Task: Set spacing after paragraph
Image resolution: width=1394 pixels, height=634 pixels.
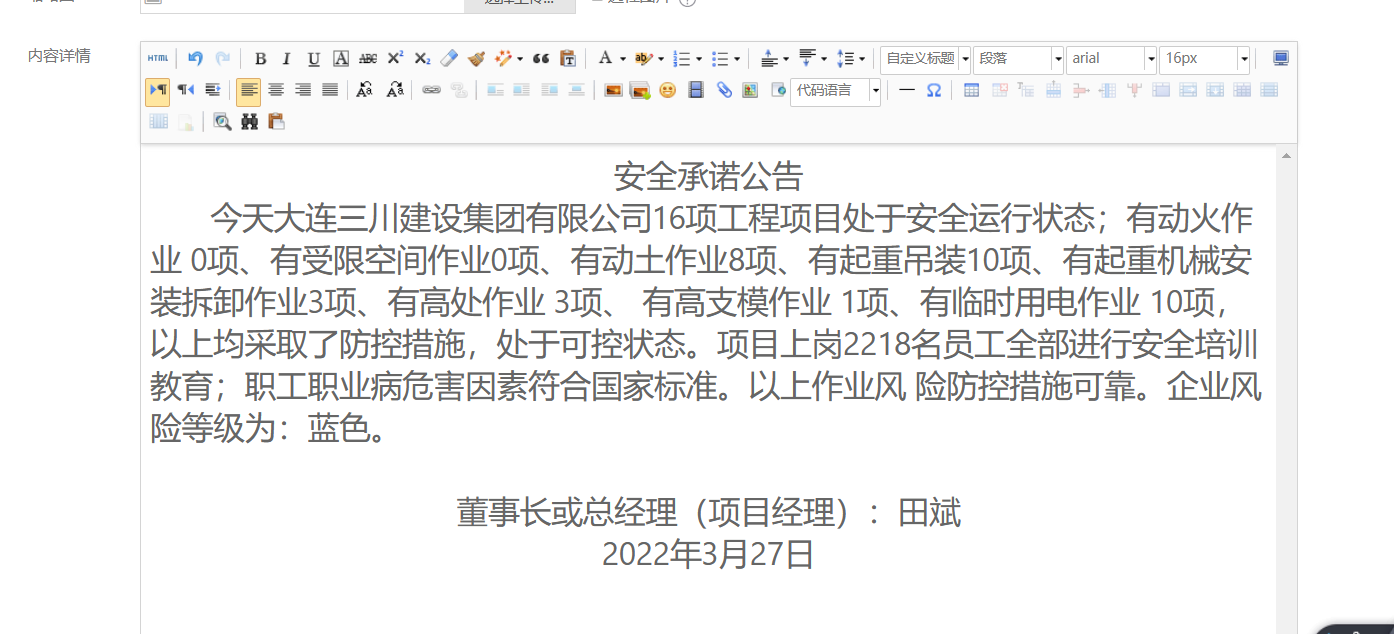Action: click(806, 59)
